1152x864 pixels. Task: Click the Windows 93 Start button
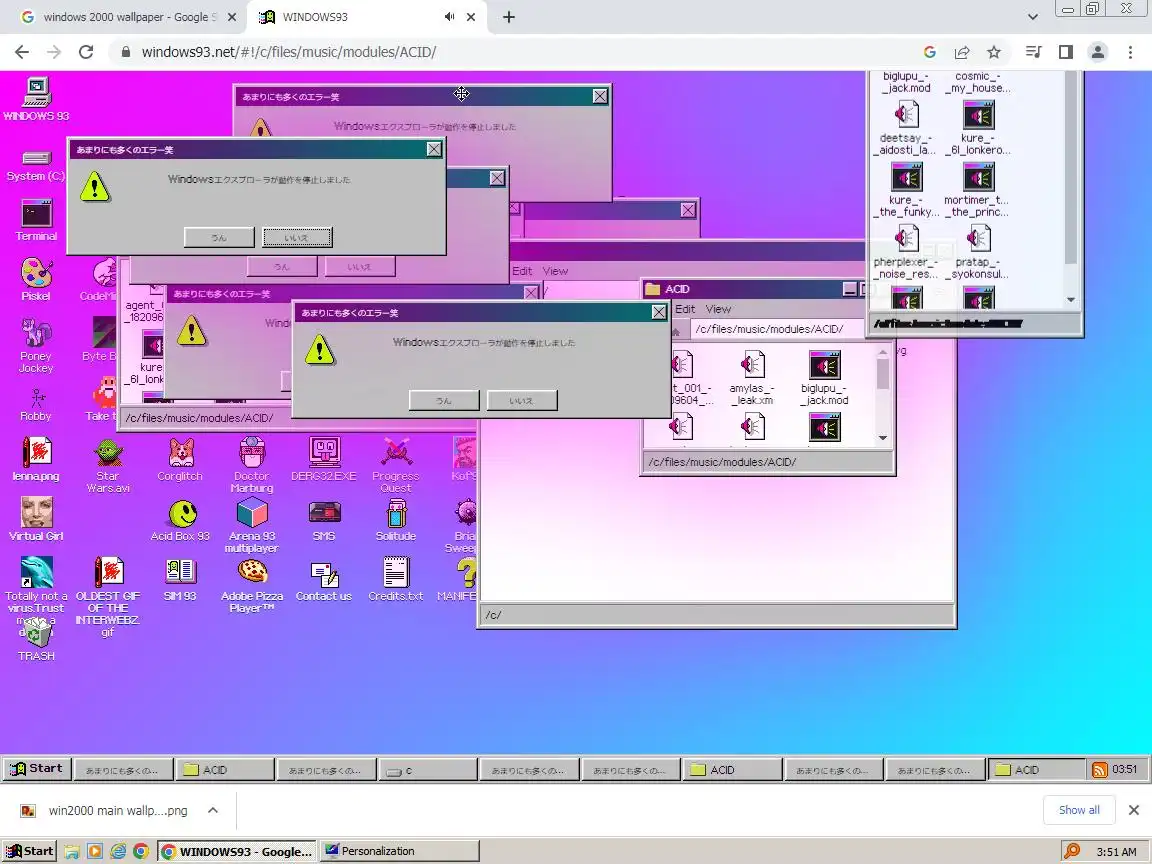36,768
